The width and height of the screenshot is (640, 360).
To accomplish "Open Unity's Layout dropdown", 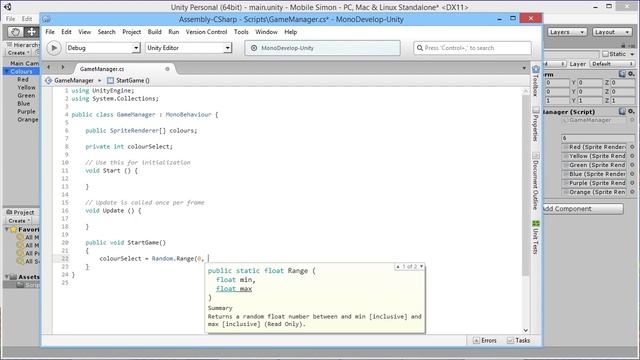I will click(x=612, y=32).
